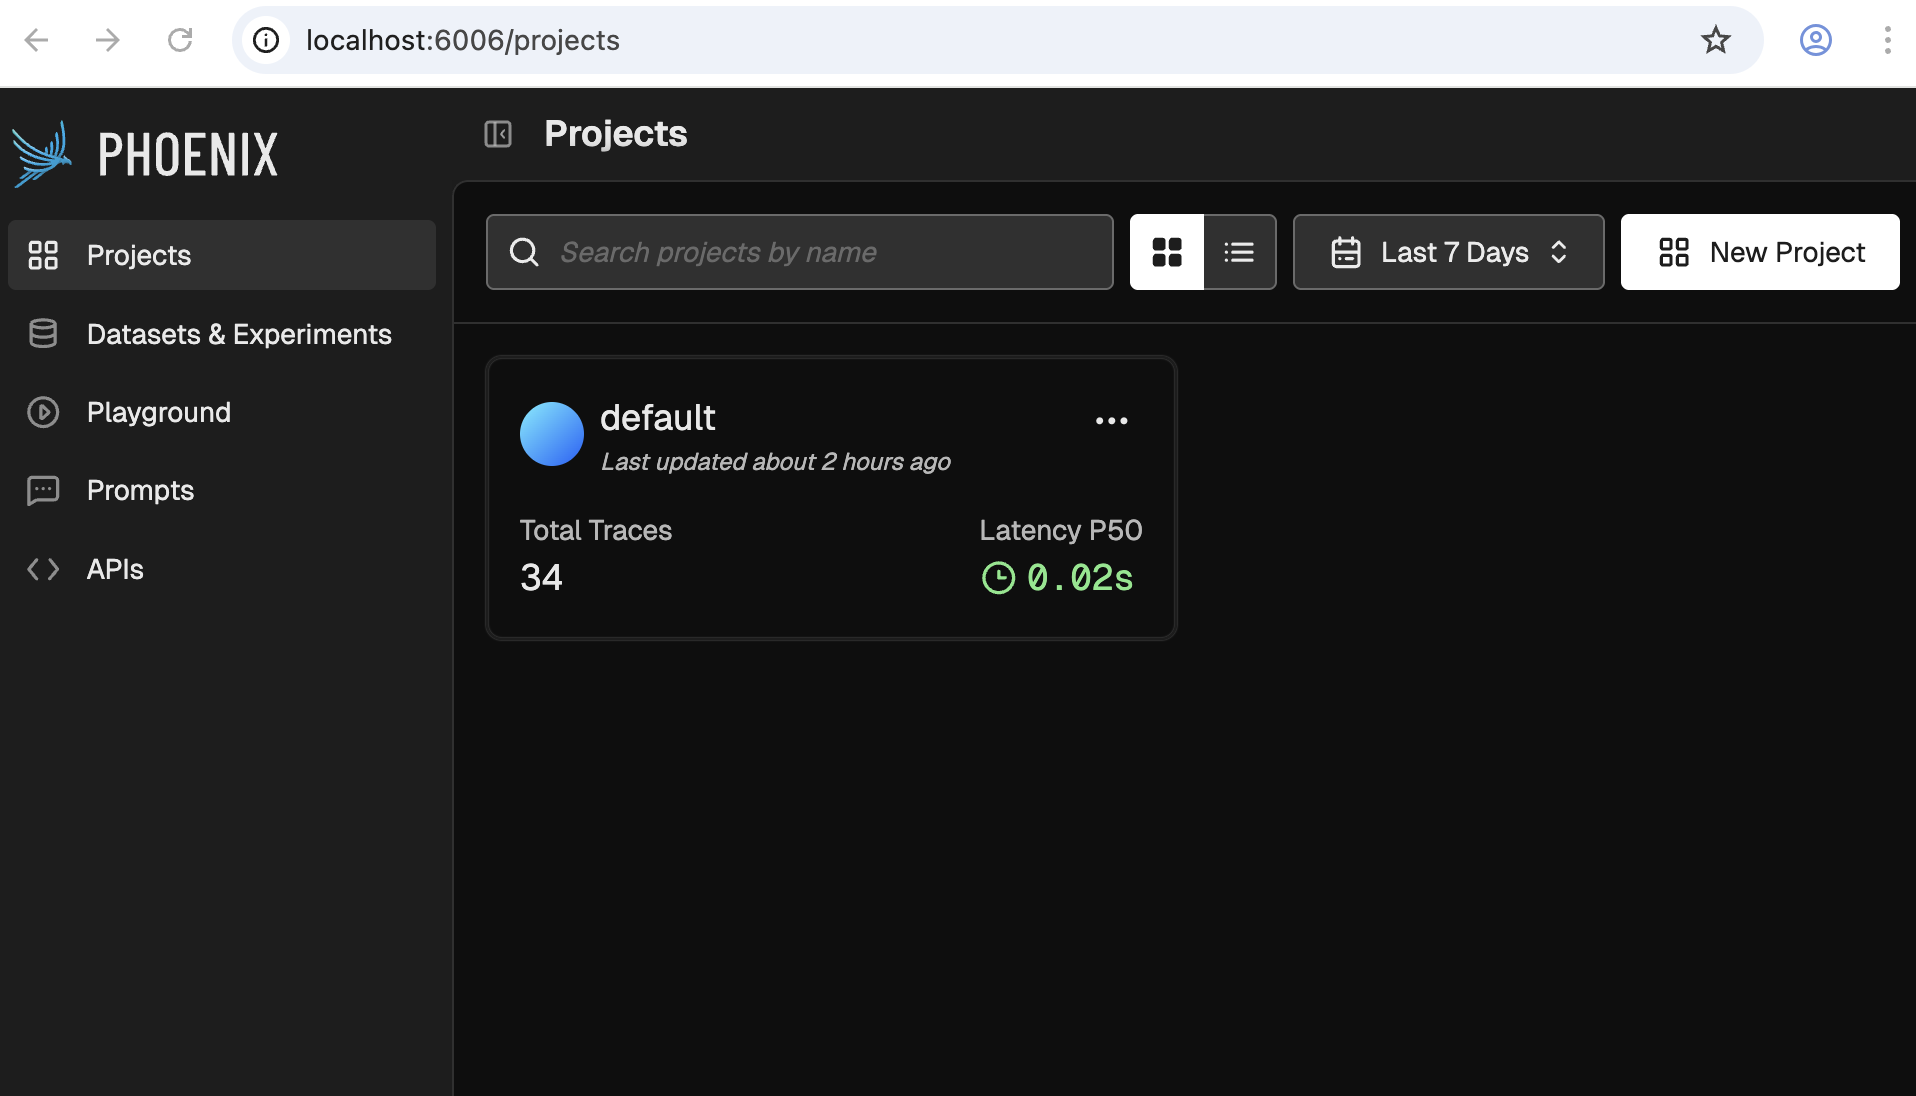The height and width of the screenshot is (1096, 1916).
Task: Bookmark this page with the star icon
Action: pyautogui.click(x=1716, y=40)
